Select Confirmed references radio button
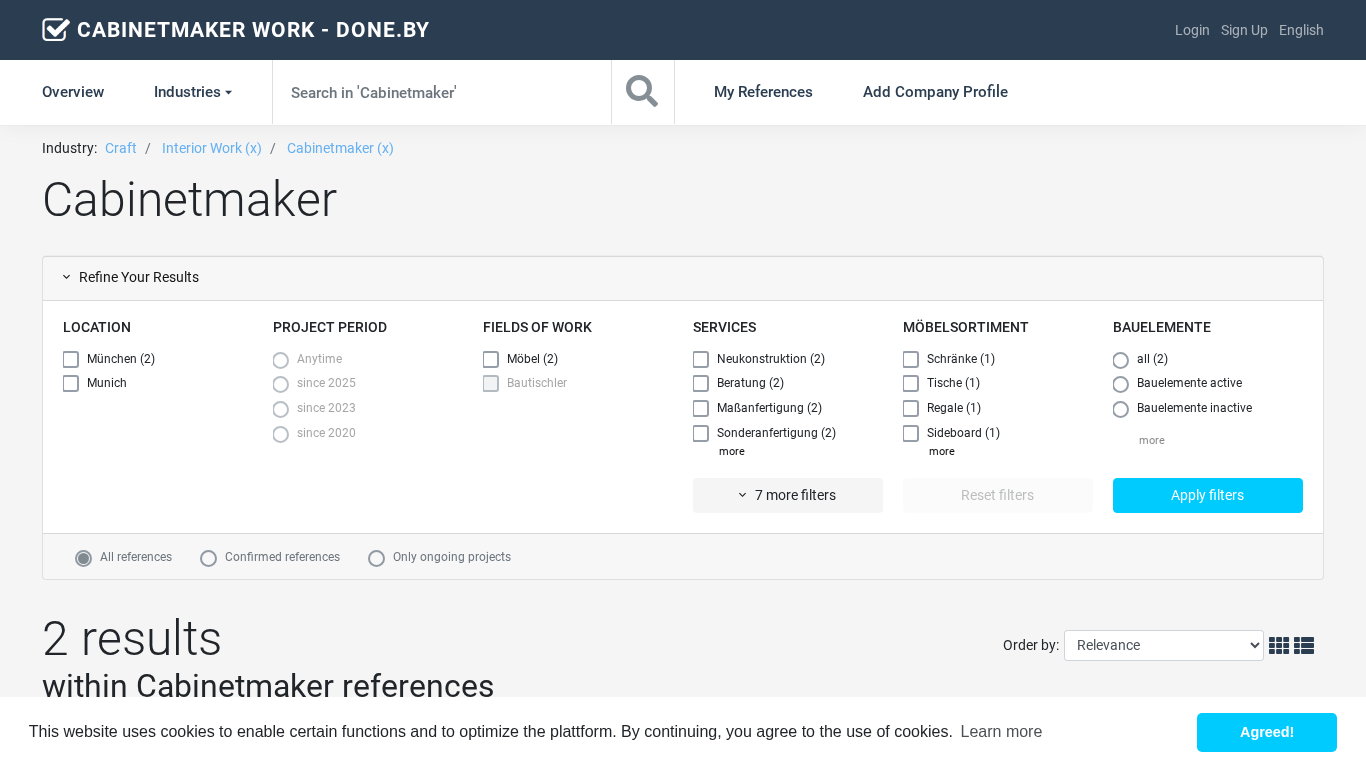1366x768 pixels. (209, 558)
